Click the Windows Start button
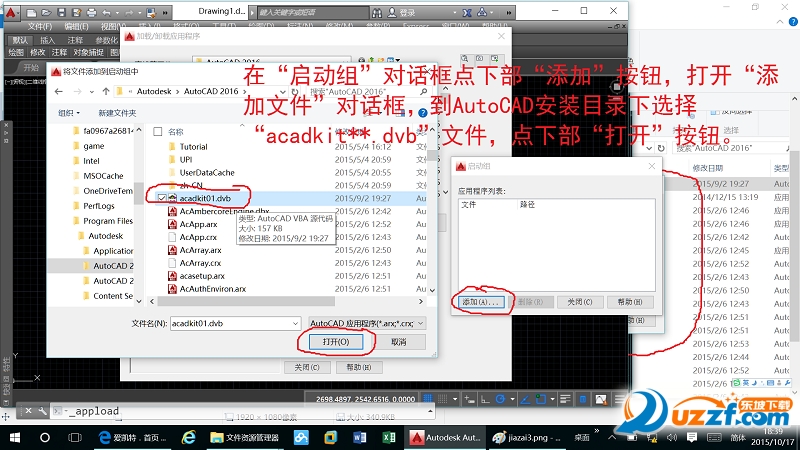800x450 pixels. (x=17, y=438)
